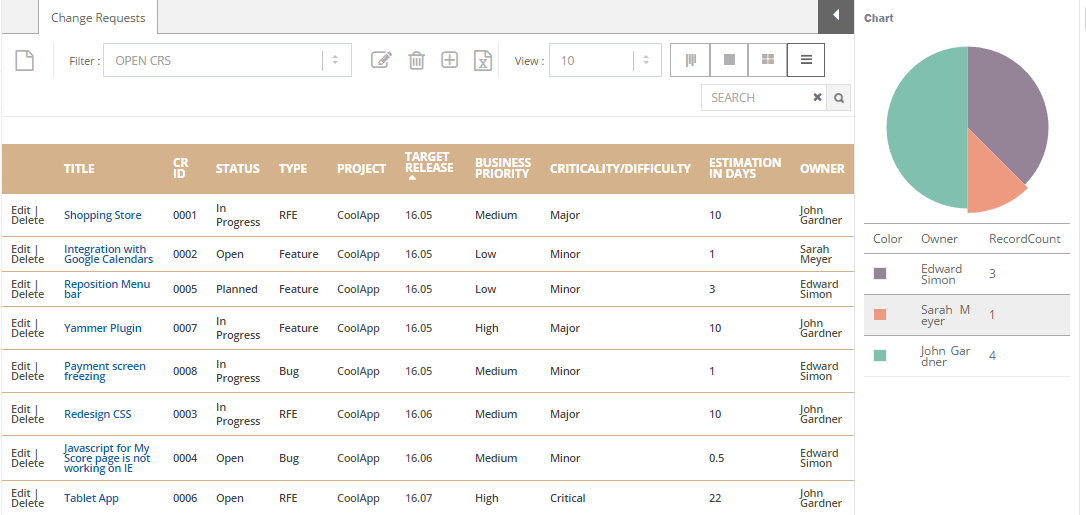Open the View count dropdown showing 10
Viewport: 1086px width, 515px height.
click(604, 60)
